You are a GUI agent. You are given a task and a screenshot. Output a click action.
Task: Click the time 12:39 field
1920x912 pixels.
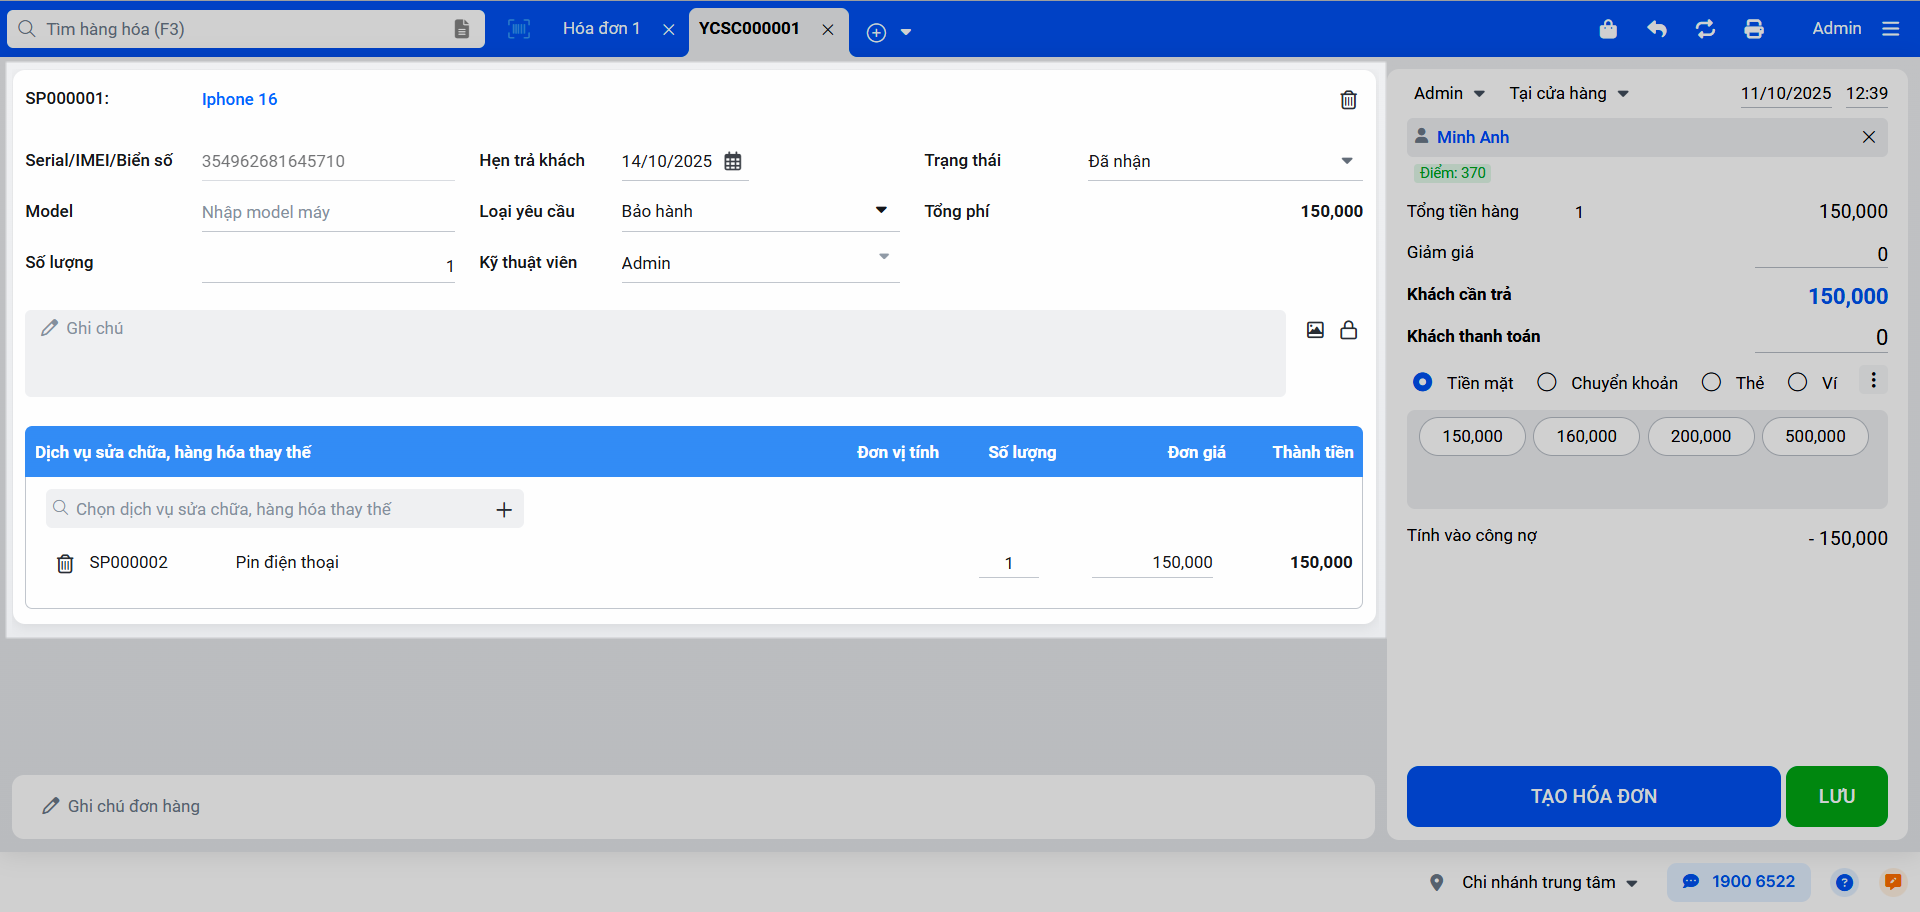(x=1866, y=94)
